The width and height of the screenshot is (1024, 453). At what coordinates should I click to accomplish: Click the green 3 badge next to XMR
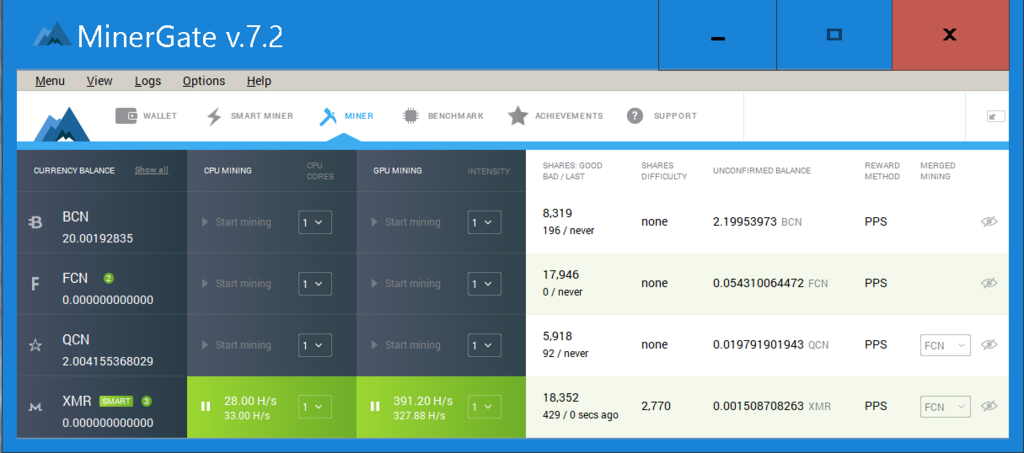pyautogui.click(x=146, y=401)
